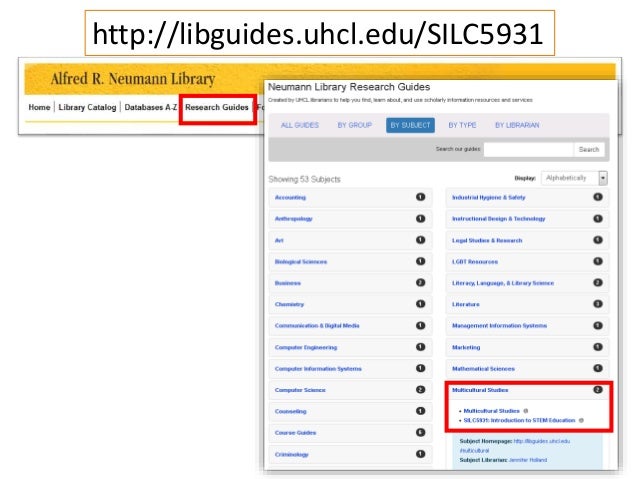Click count badge for Industrial Hygiene & Safety
Image resolution: width=638 pixels, height=479 pixels.
point(597,197)
